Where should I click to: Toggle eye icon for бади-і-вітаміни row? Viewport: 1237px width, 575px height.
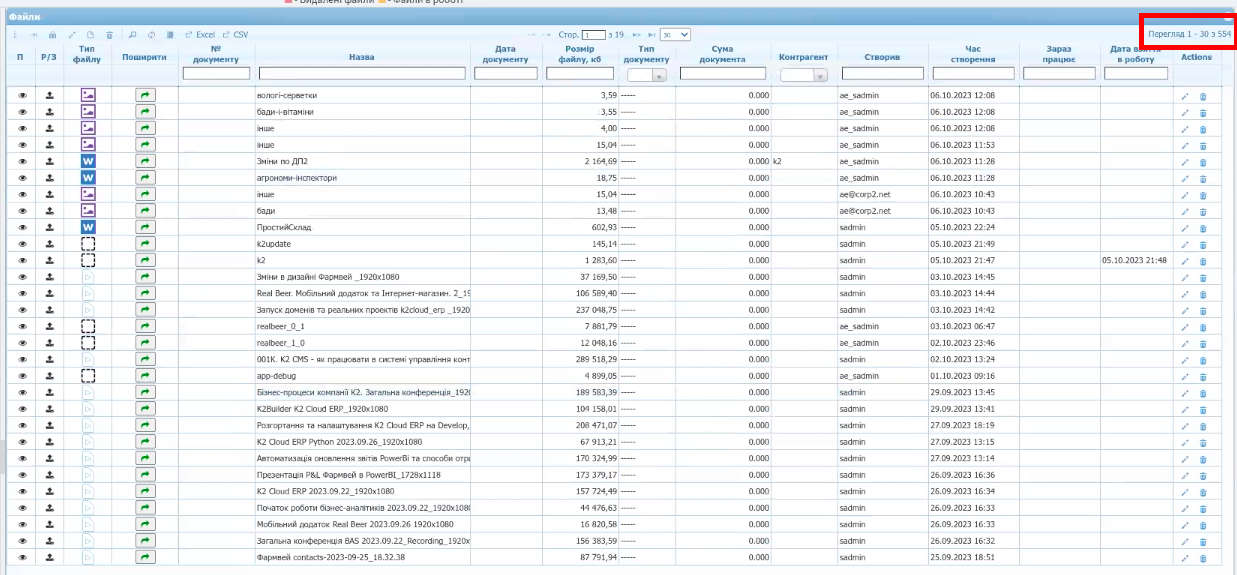[22, 112]
